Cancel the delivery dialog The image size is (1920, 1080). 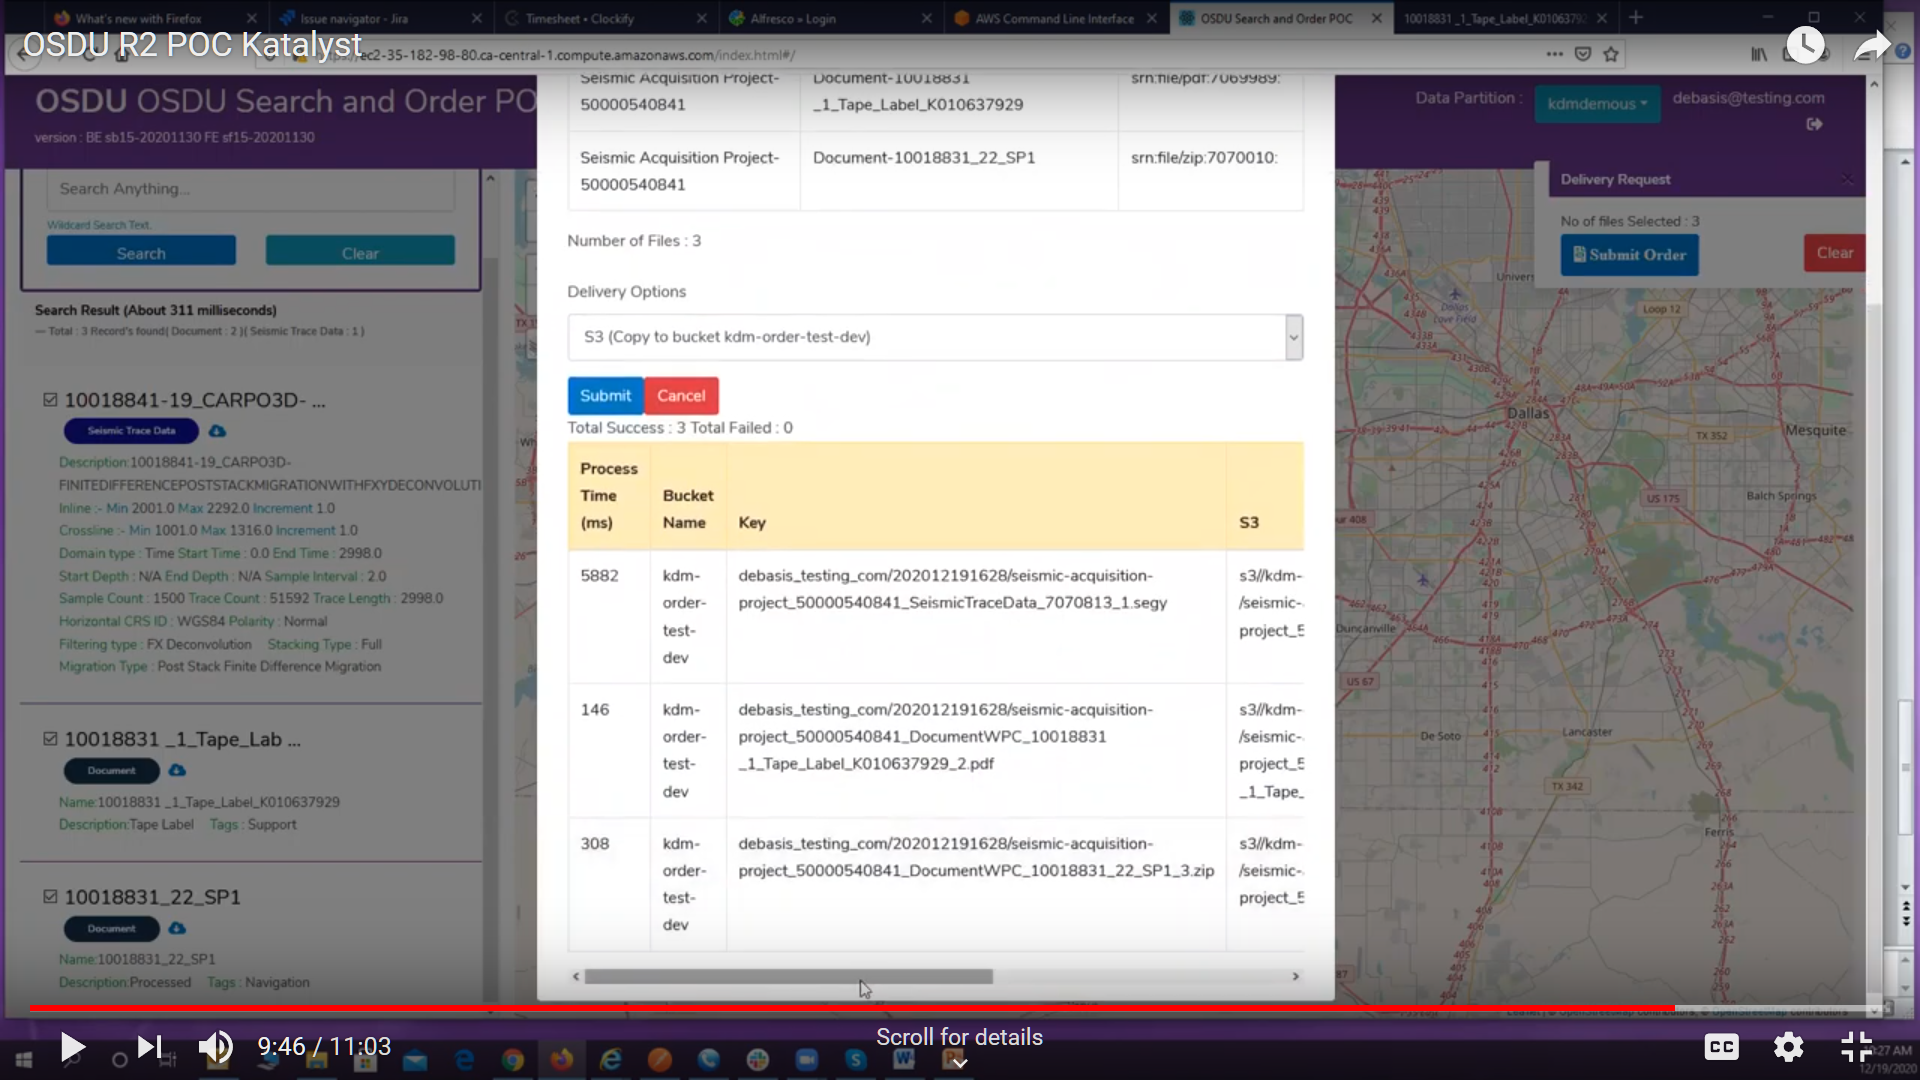681,396
